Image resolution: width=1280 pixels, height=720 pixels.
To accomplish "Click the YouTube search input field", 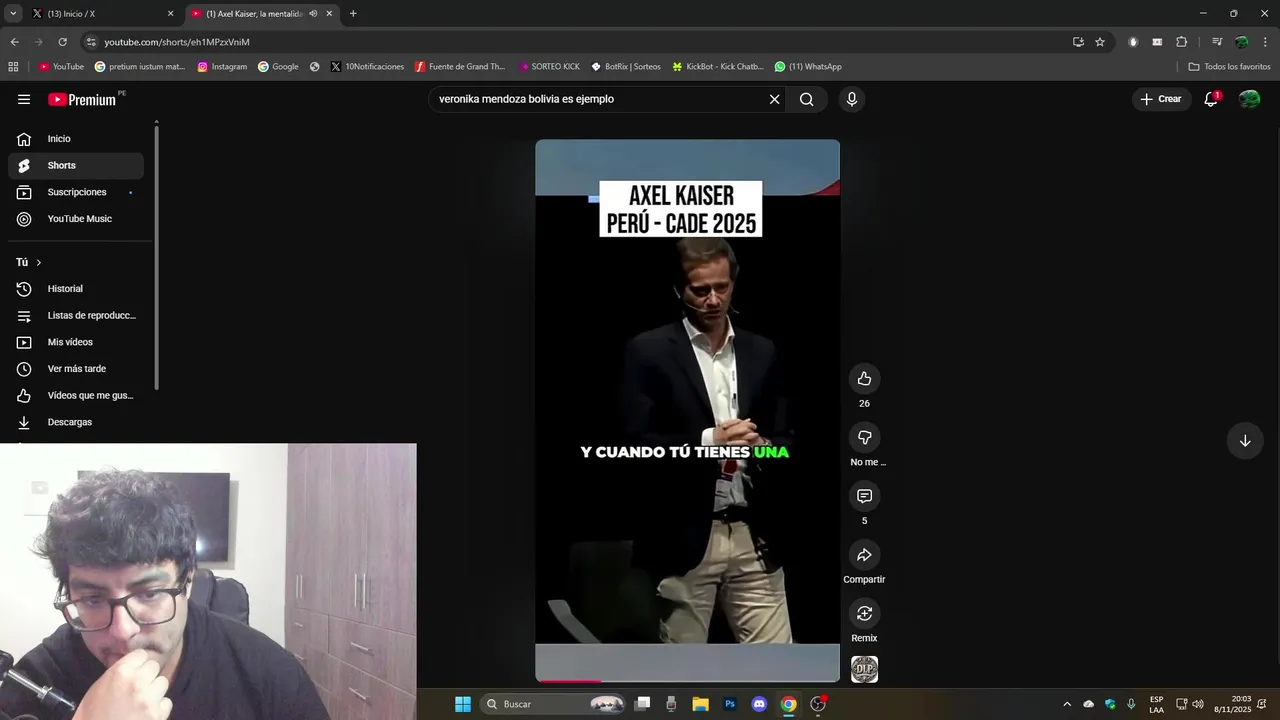I will (x=598, y=99).
